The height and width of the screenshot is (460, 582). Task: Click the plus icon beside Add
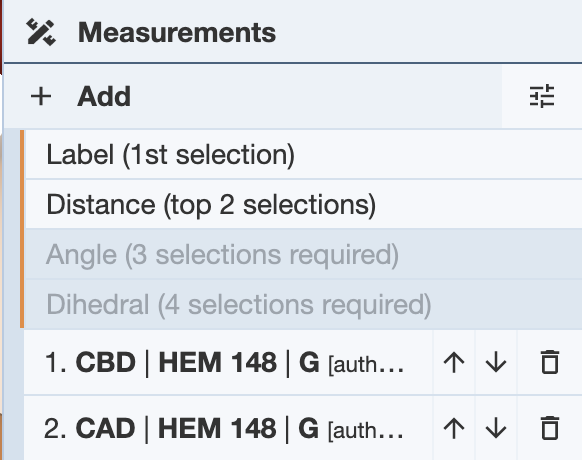pyautogui.click(x=41, y=97)
